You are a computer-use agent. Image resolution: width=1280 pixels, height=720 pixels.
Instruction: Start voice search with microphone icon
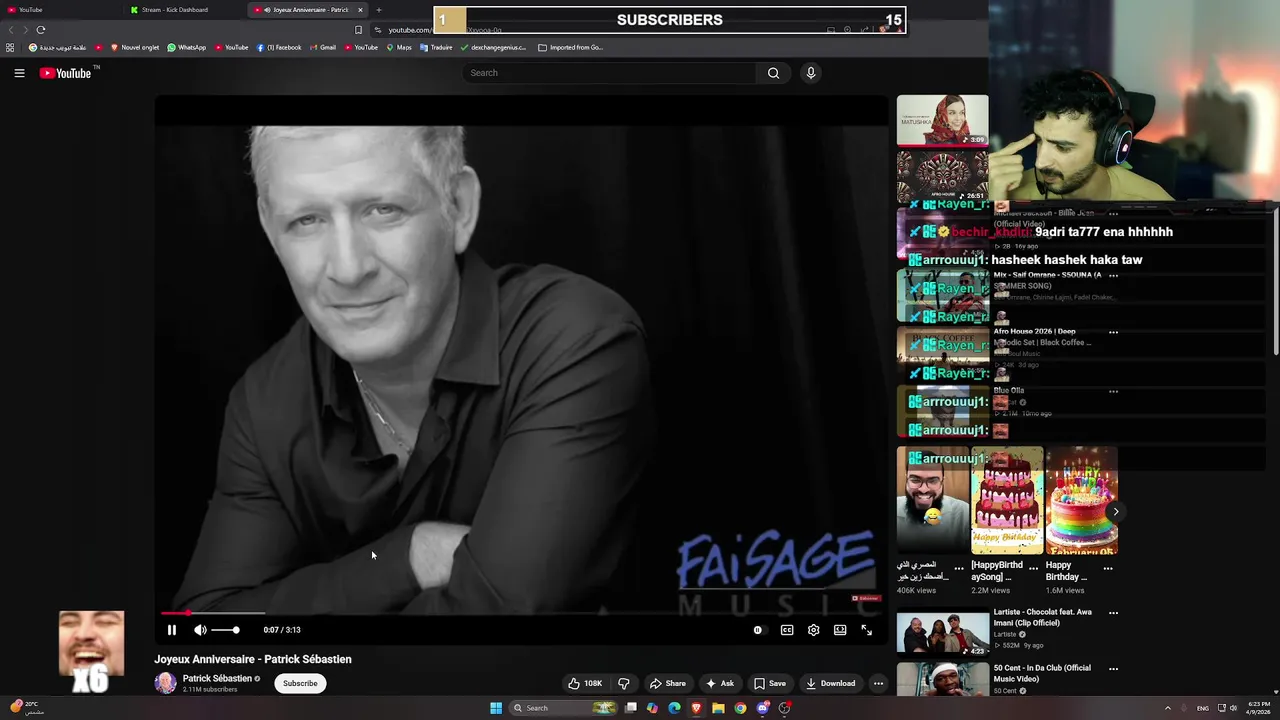pos(811,73)
